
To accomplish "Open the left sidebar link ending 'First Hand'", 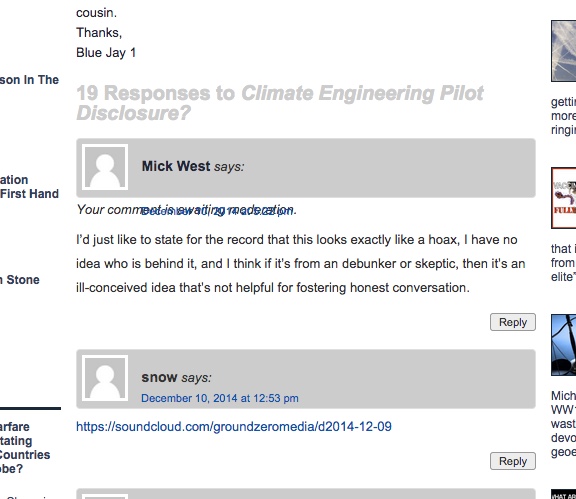I will point(29,187).
